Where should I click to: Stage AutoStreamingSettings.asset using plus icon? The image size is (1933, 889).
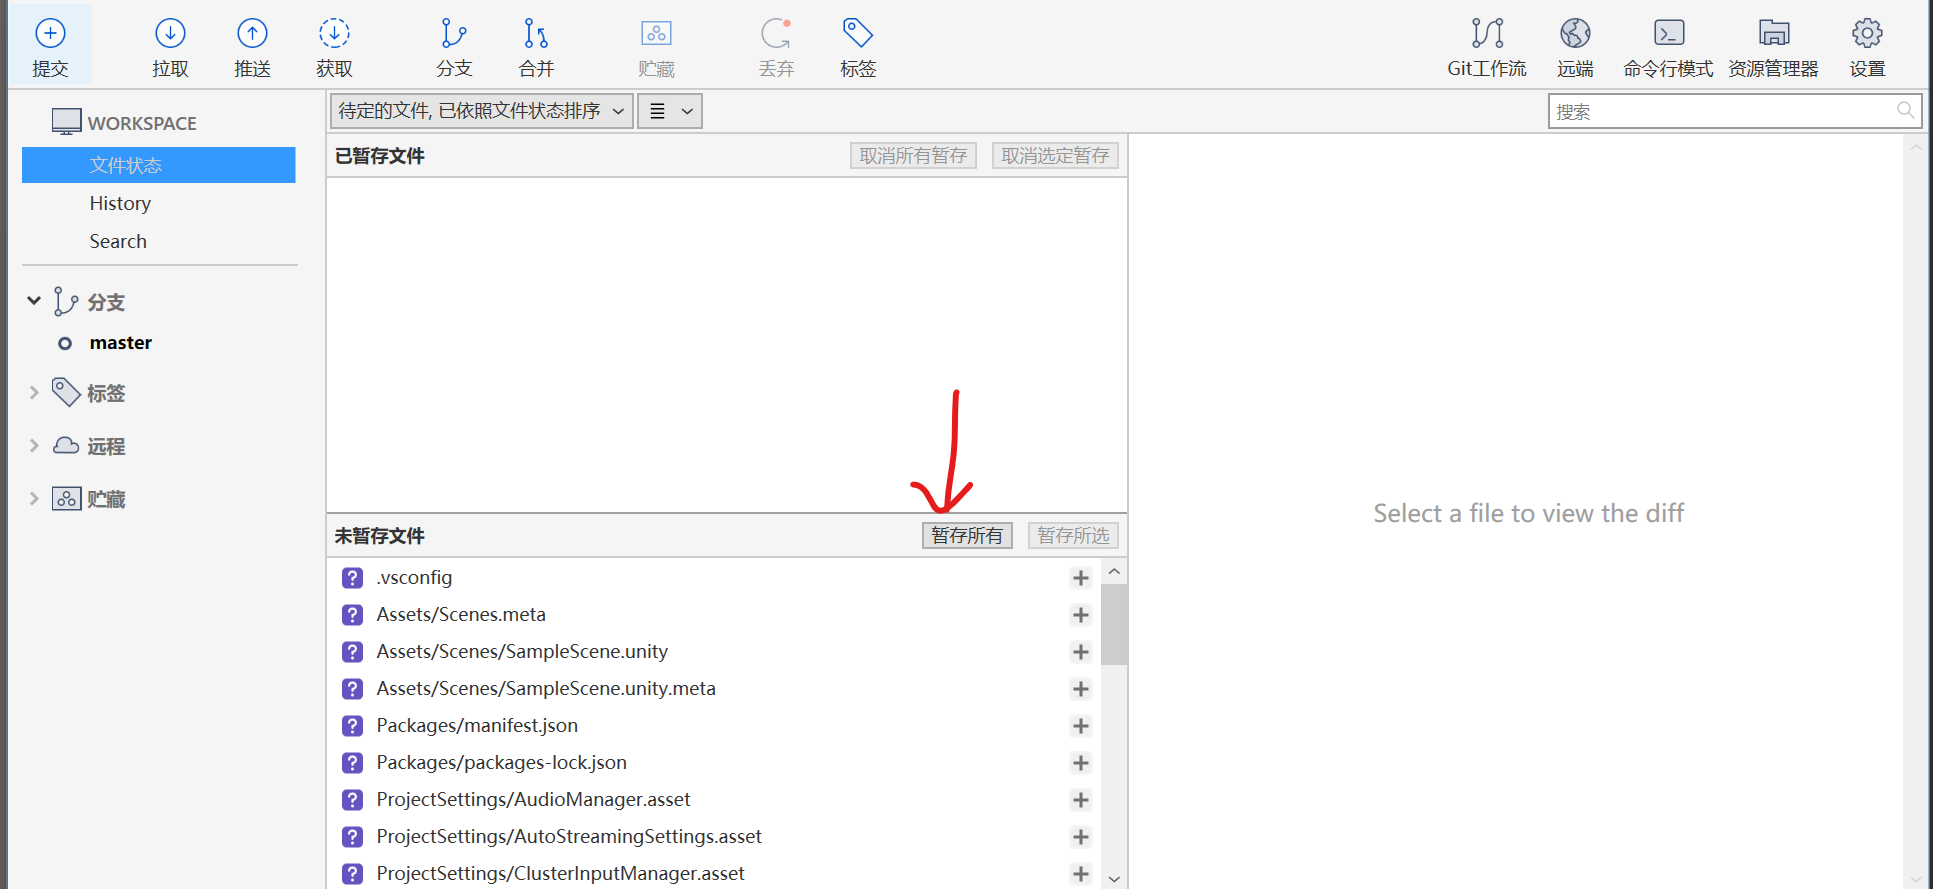point(1080,837)
